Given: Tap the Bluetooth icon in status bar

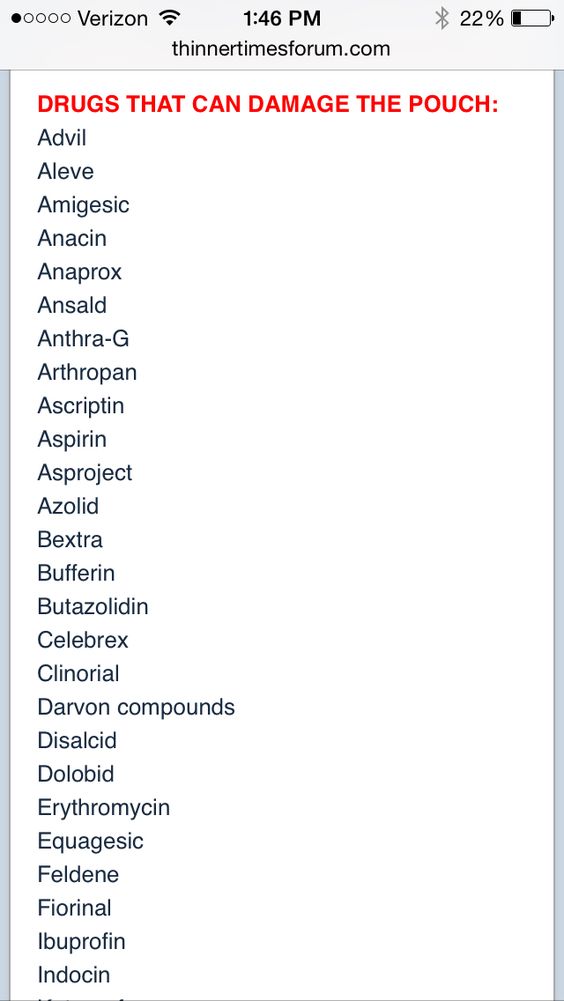Looking at the screenshot, I should (x=441, y=18).
